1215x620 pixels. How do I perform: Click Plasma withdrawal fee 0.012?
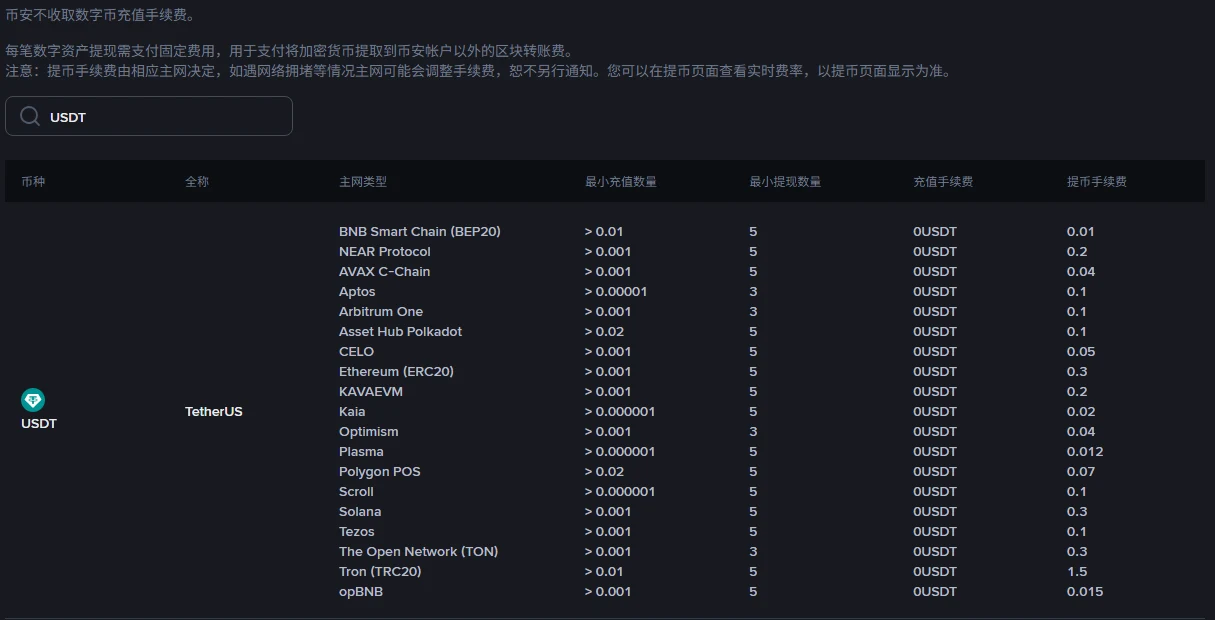pyautogui.click(x=1085, y=452)
